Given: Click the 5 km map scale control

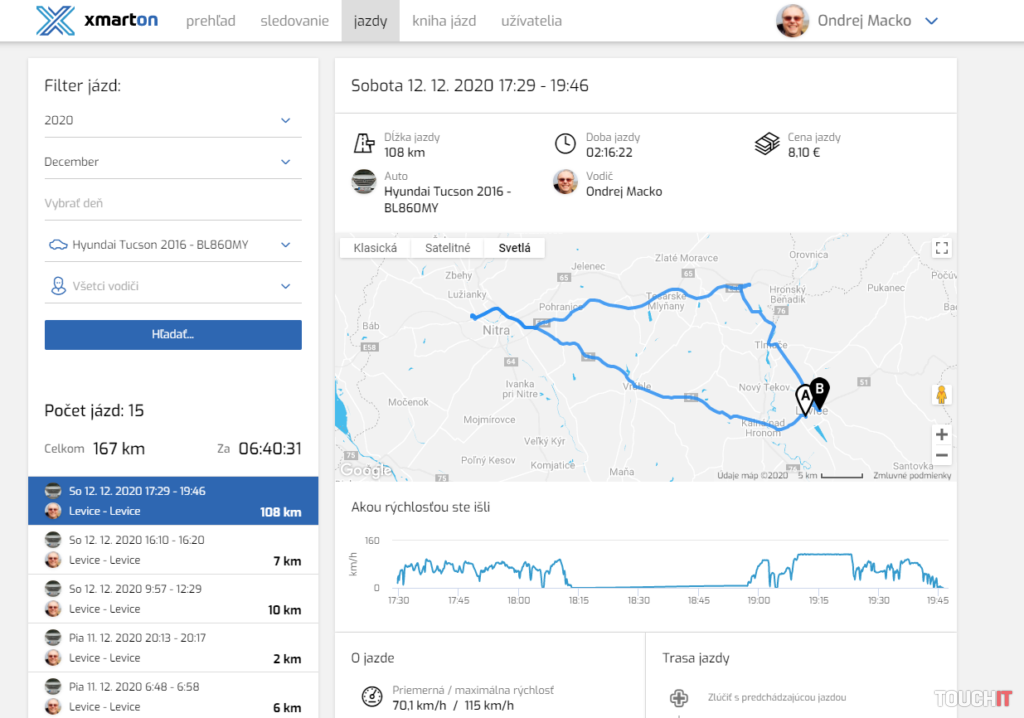Looking at the screenshot, I should [x=830, y=476].
